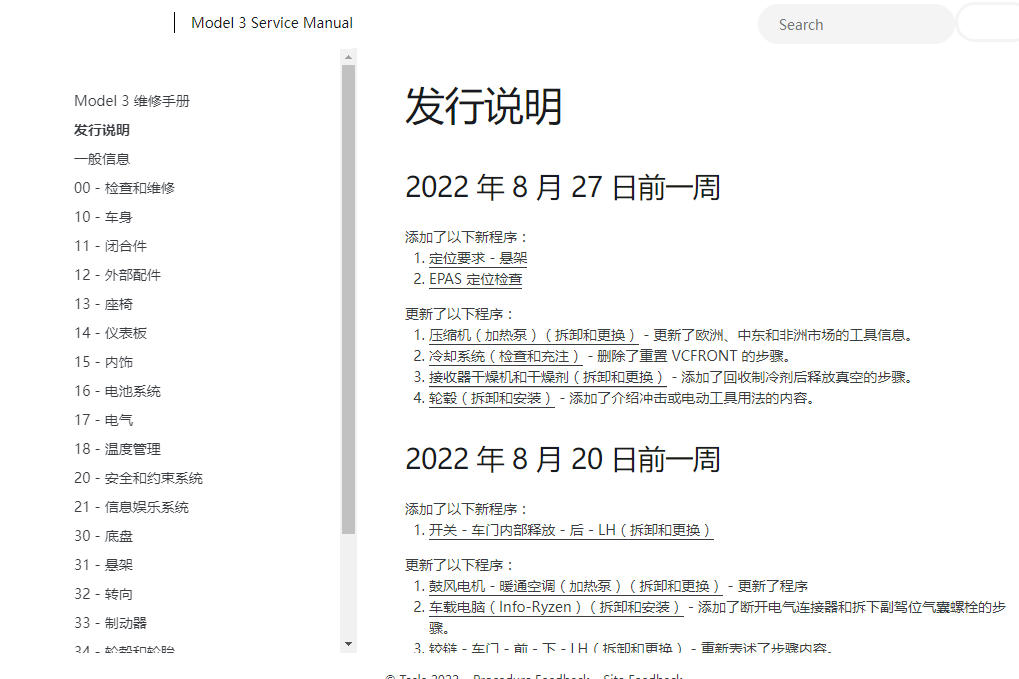Open 开关 - 车门内部释放 - 后 - LH link
The image size is (1019, 679).
571,530
